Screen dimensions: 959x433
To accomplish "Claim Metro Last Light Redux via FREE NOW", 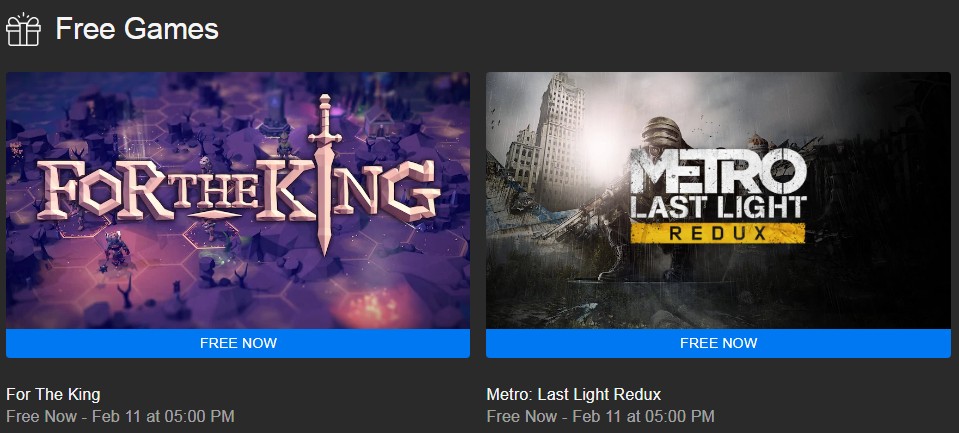I will pos(718,343).
